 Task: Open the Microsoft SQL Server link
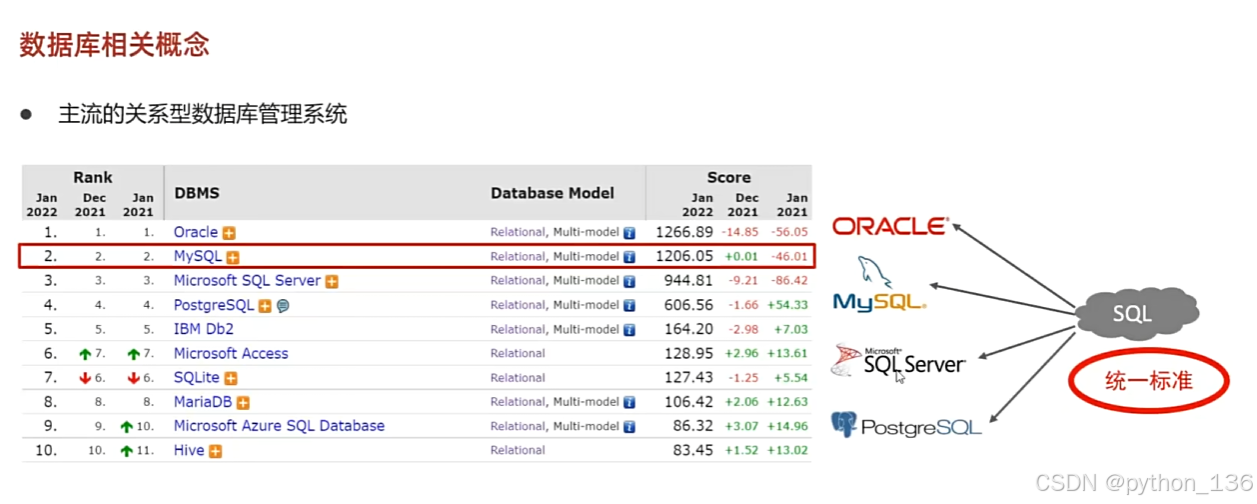[247, 281]
